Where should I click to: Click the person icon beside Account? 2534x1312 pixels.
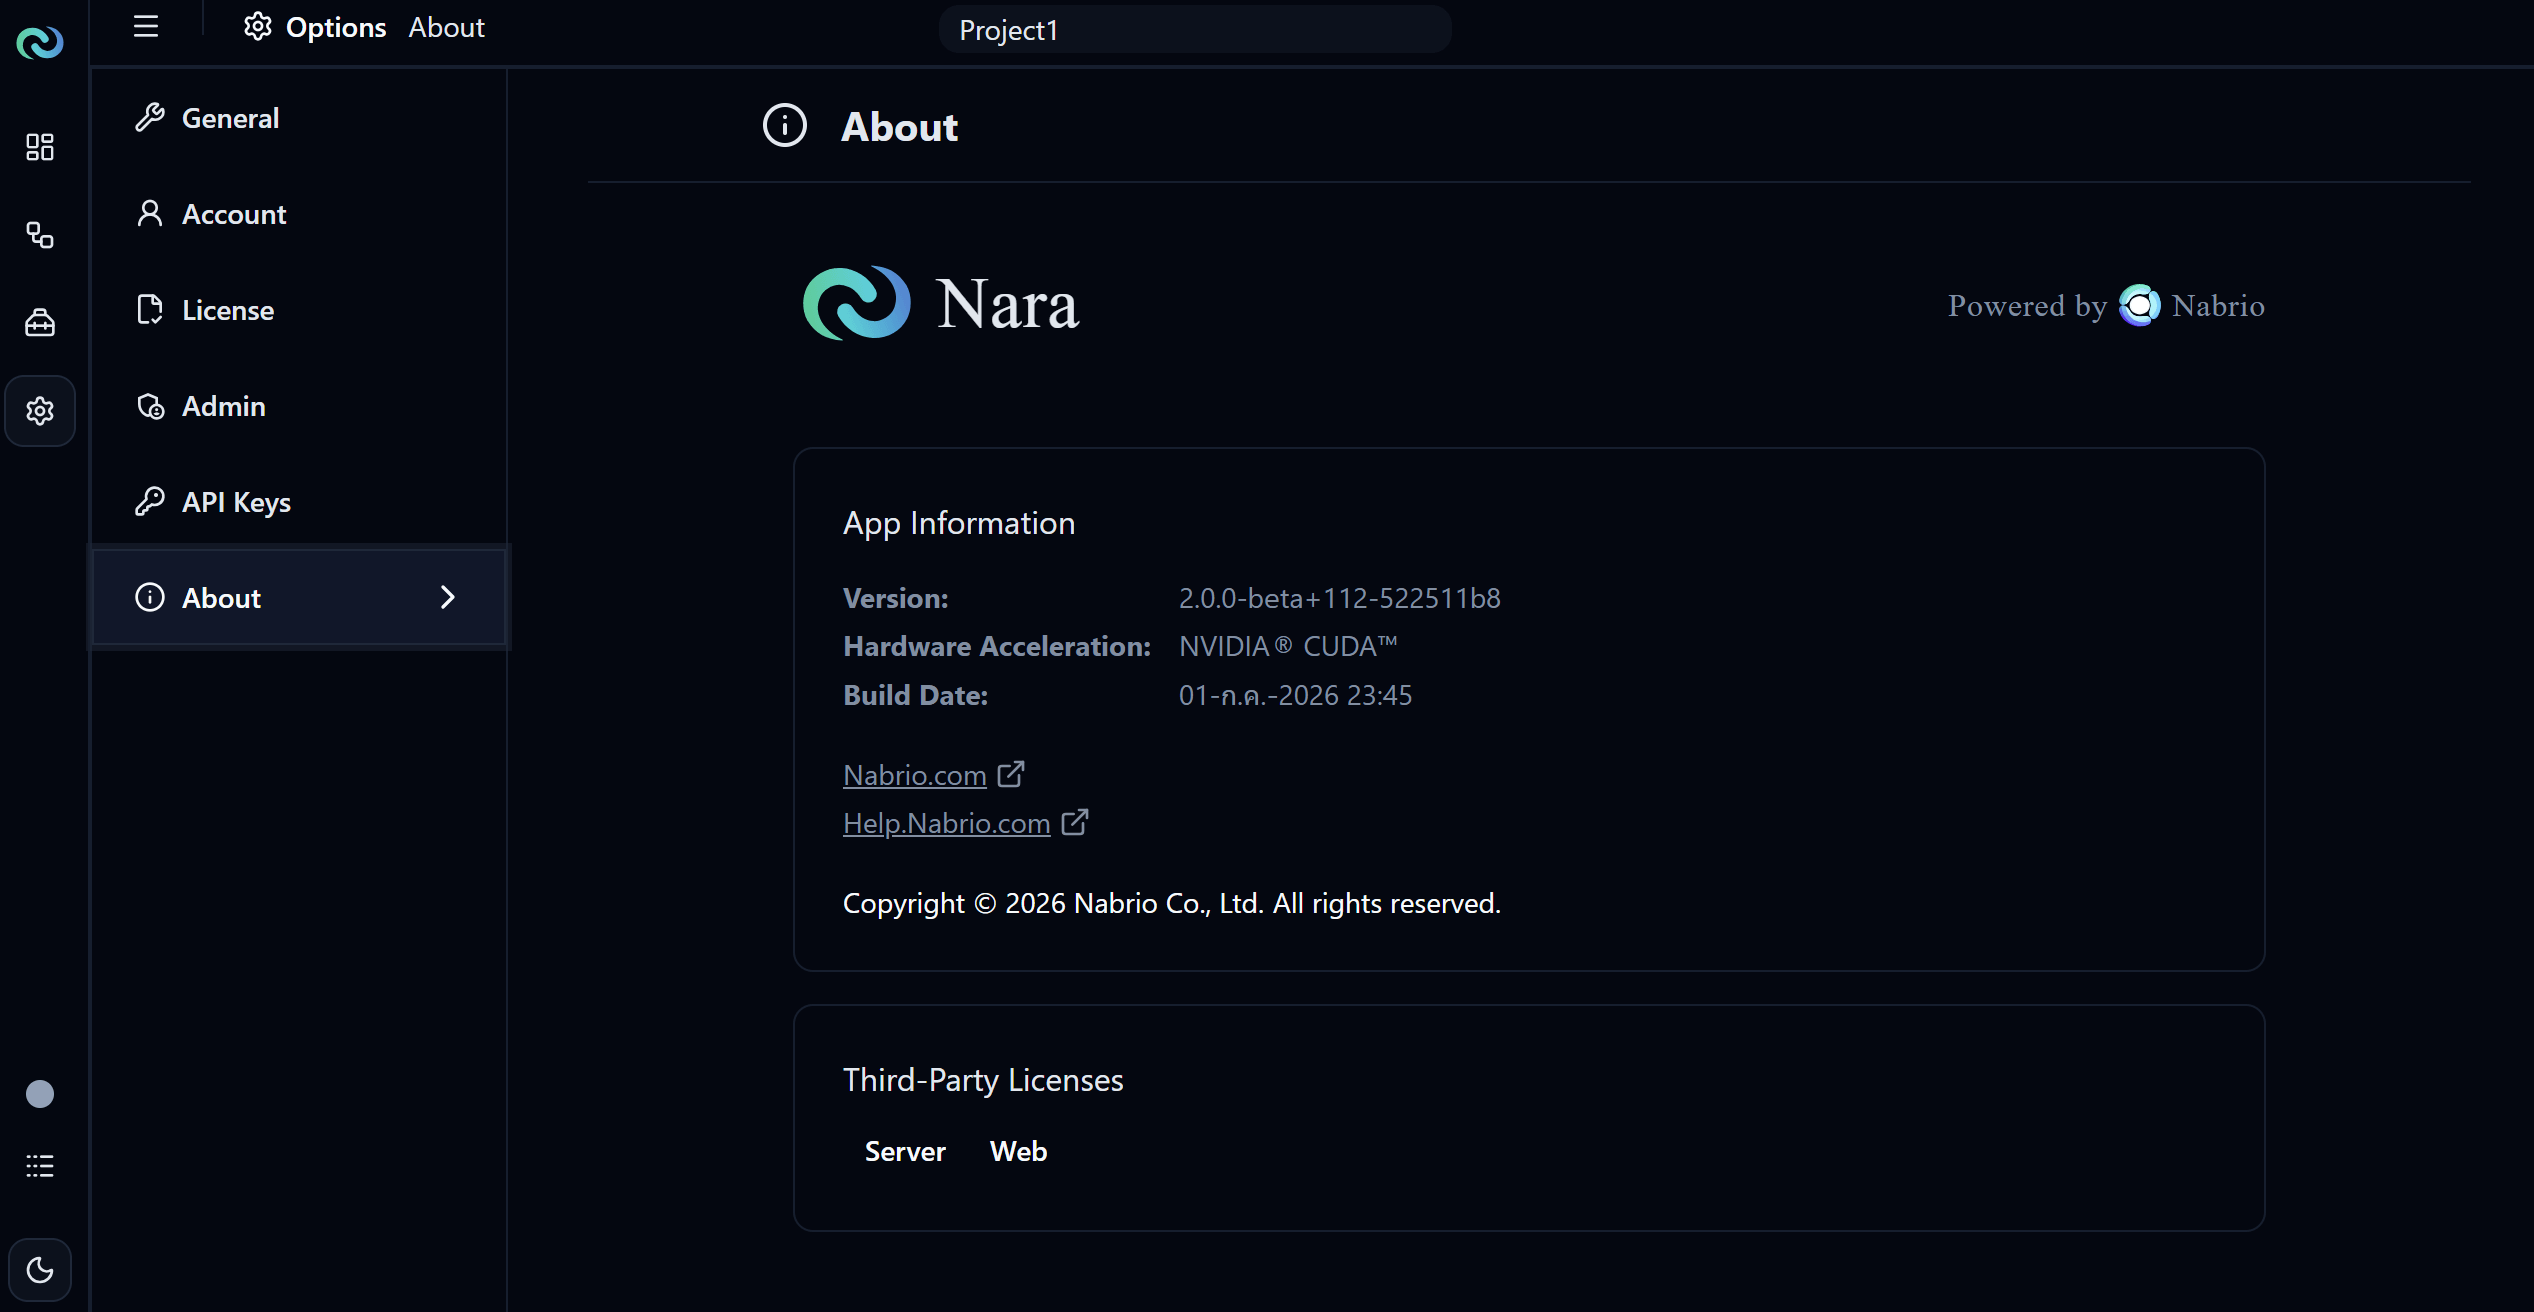(x=150, y=214)
